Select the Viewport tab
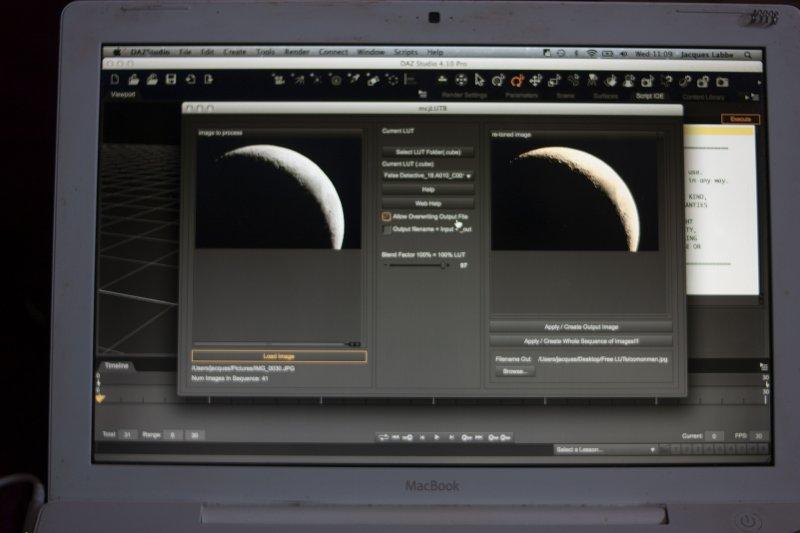Image resolution: width=800 pixels, height=533 pixels. click(x=123, y=94)
